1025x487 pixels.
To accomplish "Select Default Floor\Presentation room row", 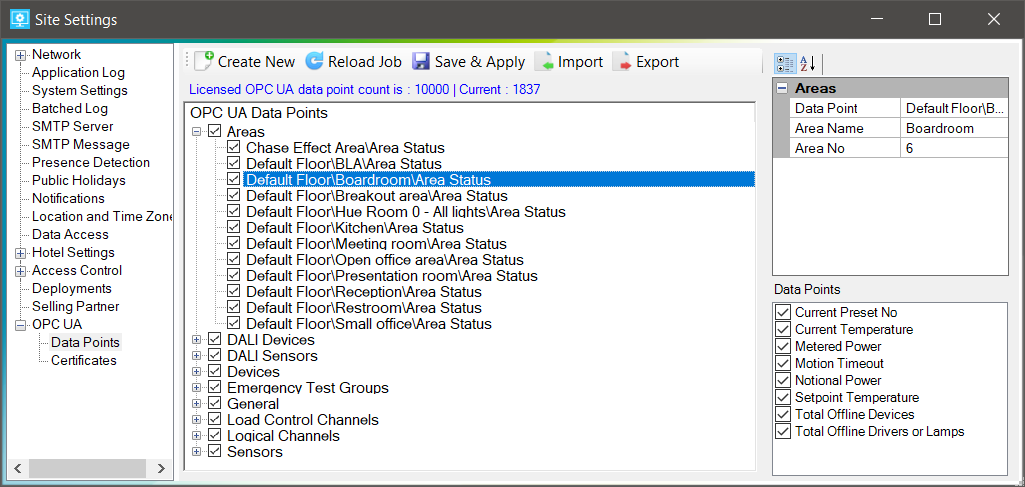I will [x=392, y=276].
